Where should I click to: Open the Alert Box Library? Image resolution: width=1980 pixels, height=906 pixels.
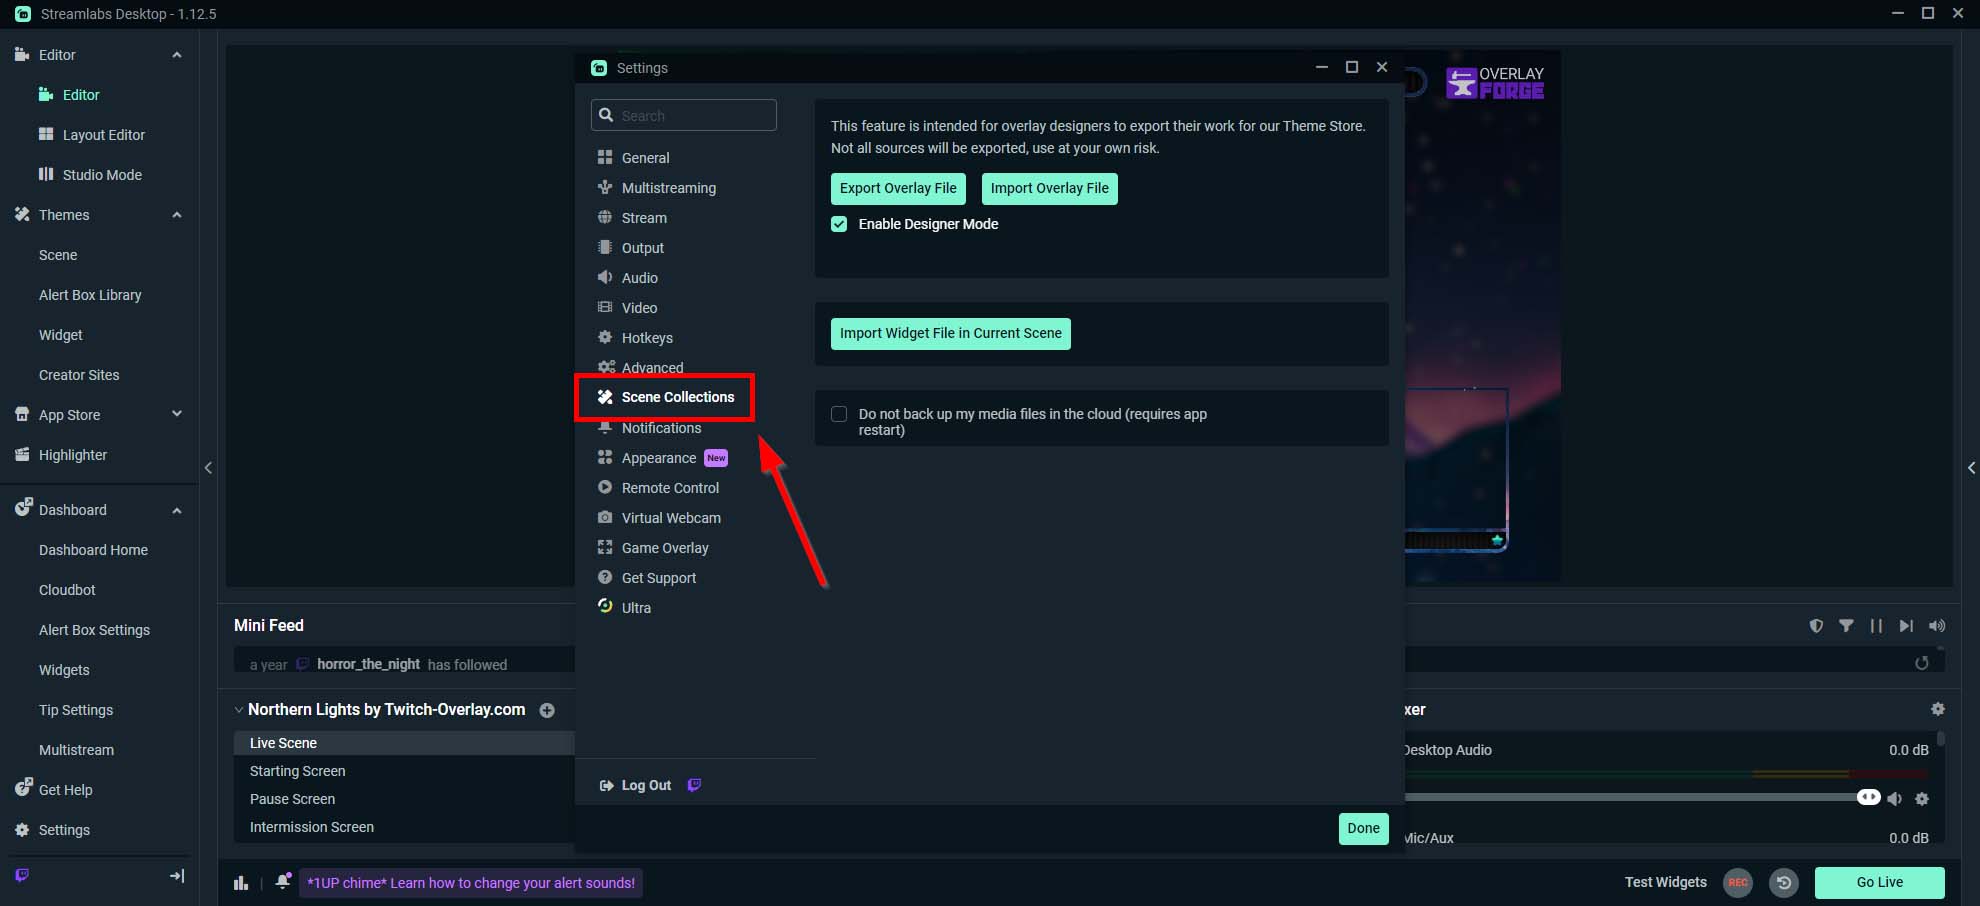coord(90,294)
